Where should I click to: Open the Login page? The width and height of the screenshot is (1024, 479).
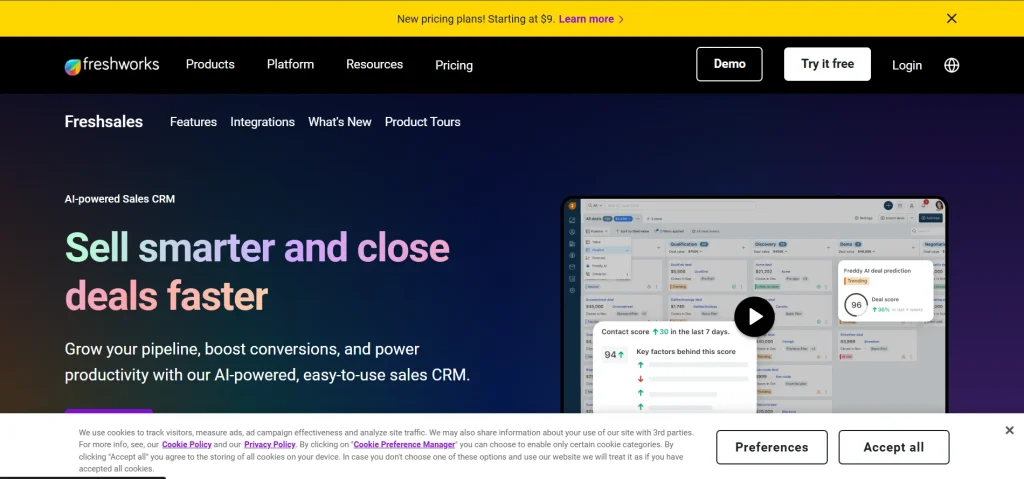[x=907, y=65]
